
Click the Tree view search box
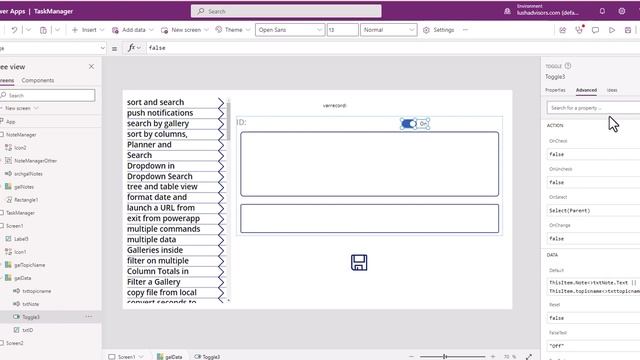point(47,95)
